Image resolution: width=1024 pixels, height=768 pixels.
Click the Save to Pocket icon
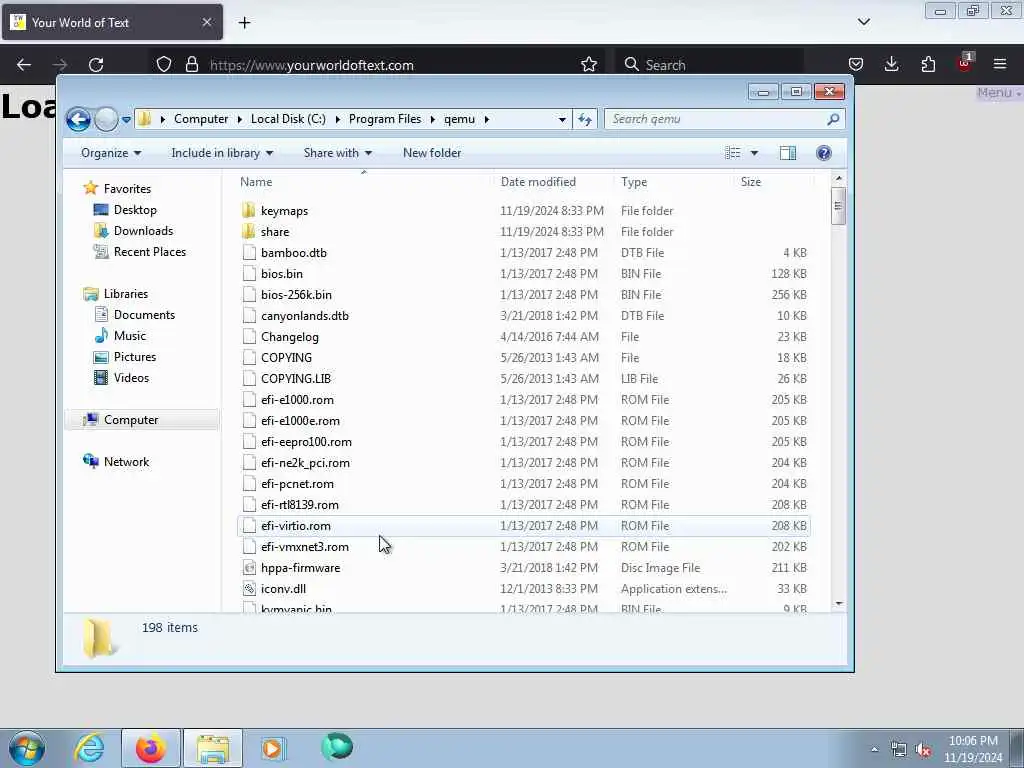tap(856, 64)
